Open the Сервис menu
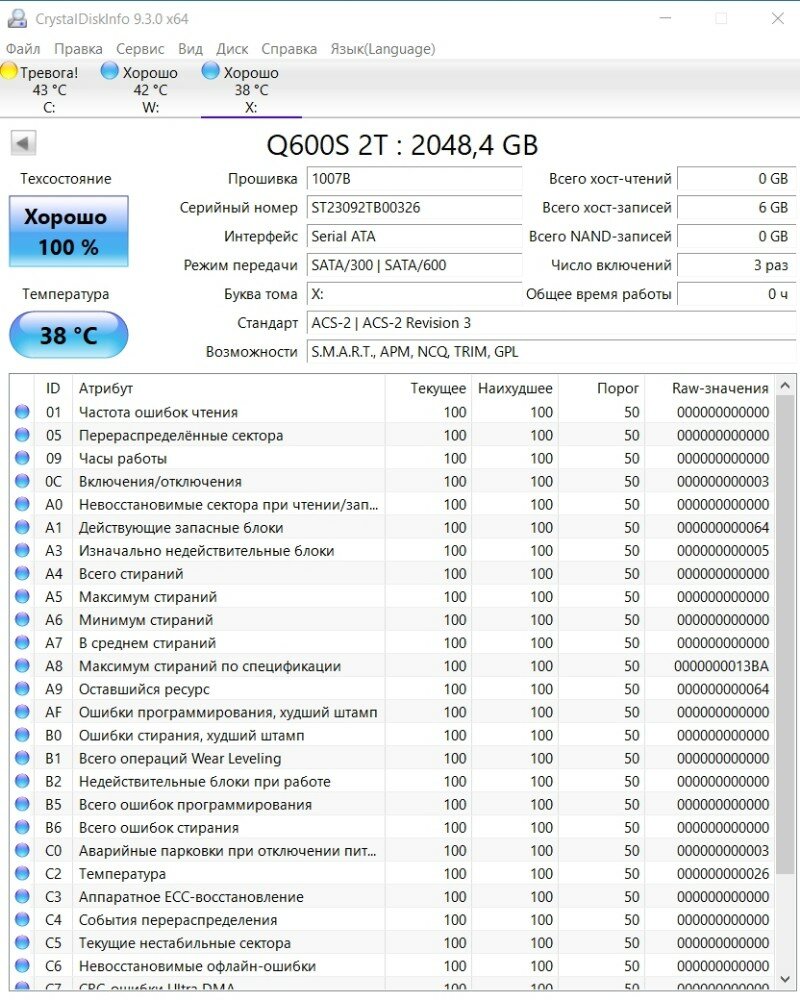The width and height of the screenshot is (800, 1000). [140, 49]
